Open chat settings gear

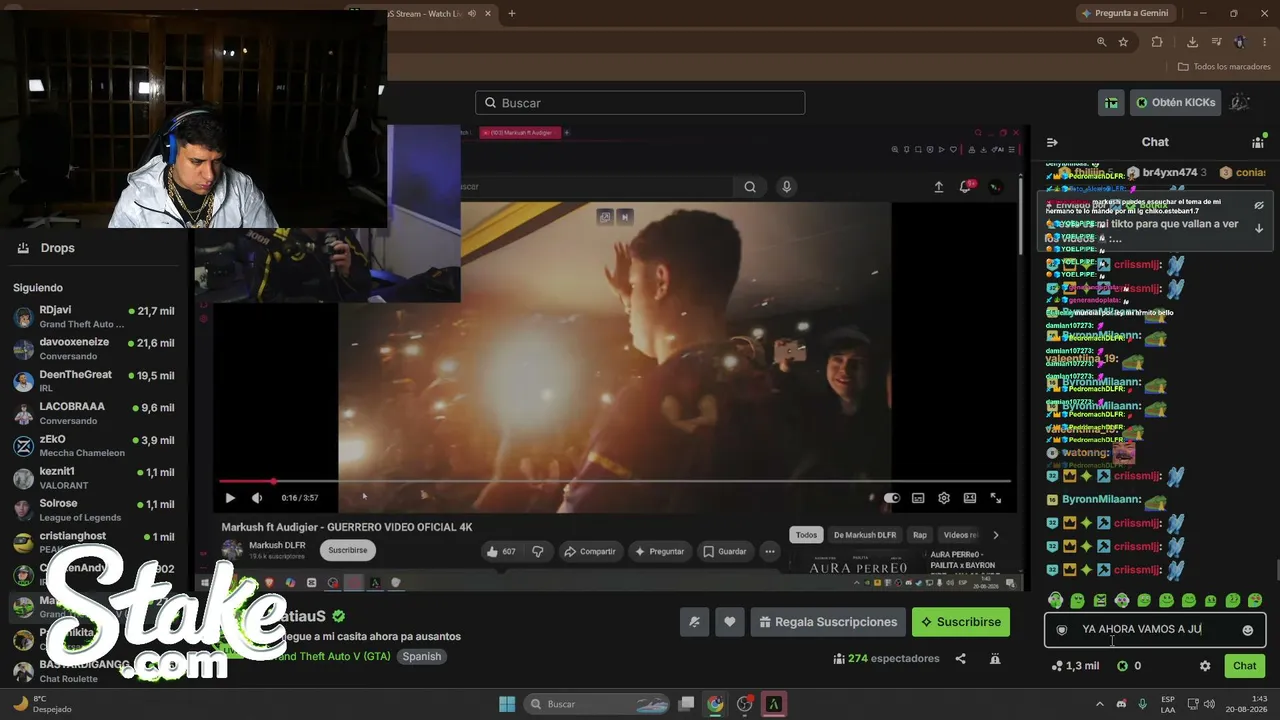[x=1205, y=666]
